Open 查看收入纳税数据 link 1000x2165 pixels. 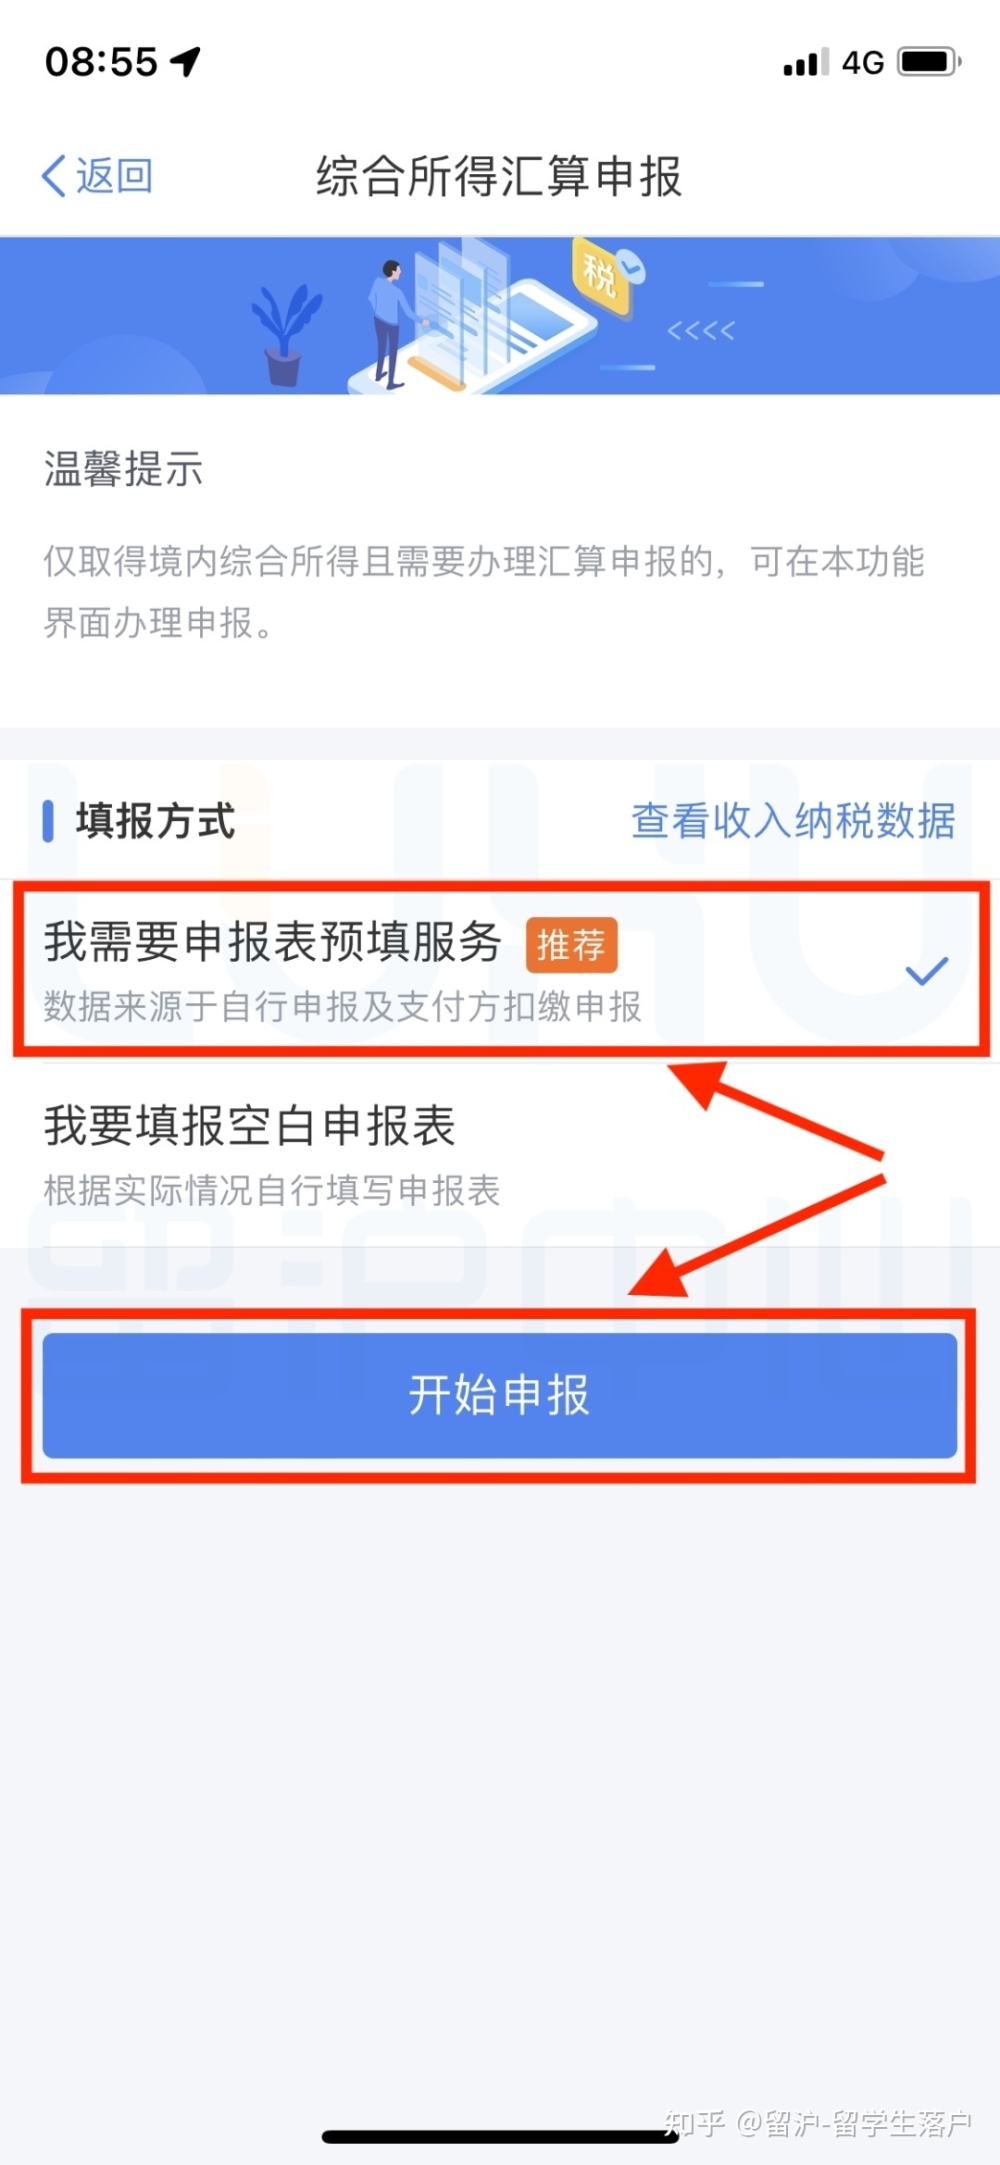pyautogui.click(x=792, y=820)
